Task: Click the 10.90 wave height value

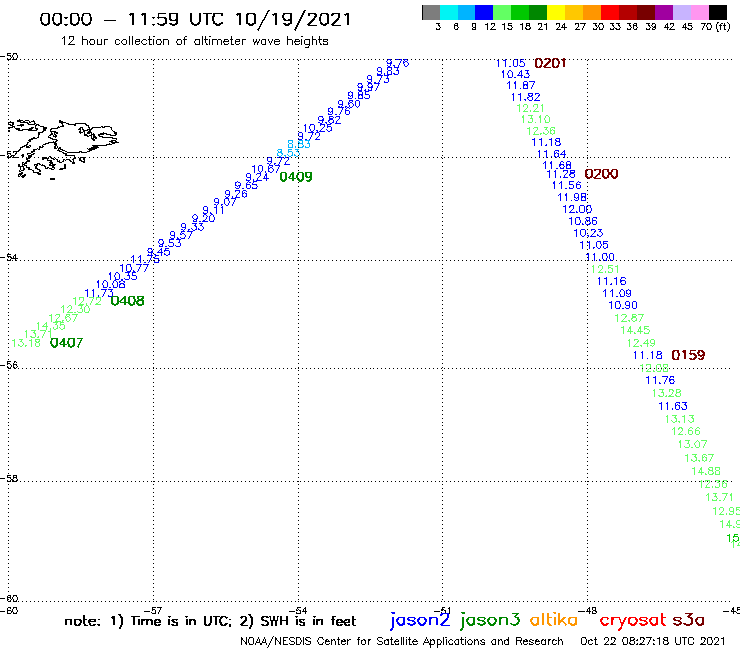Action: coord(623,305)
